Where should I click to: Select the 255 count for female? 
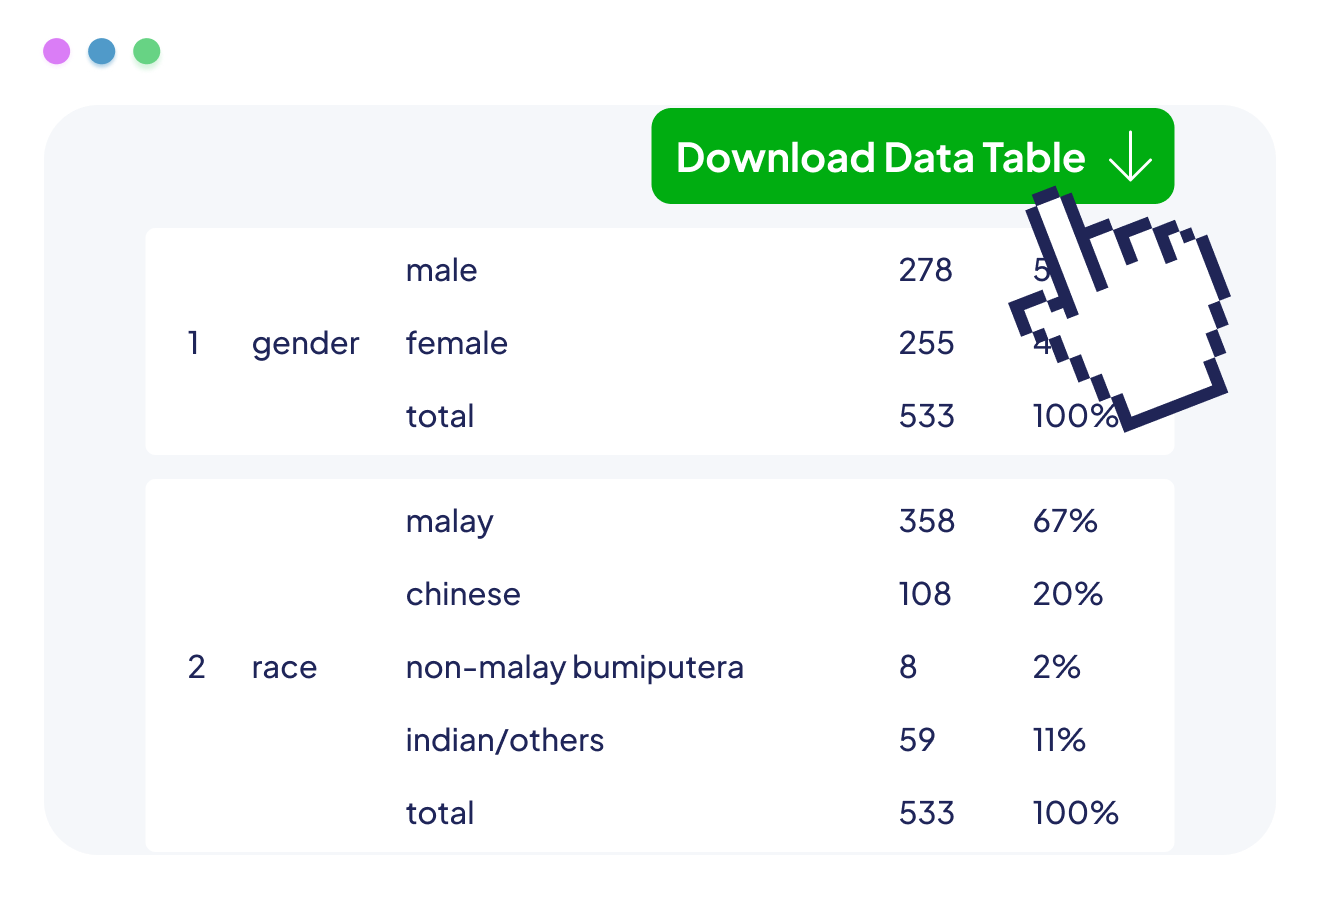[x=926, y=344]
